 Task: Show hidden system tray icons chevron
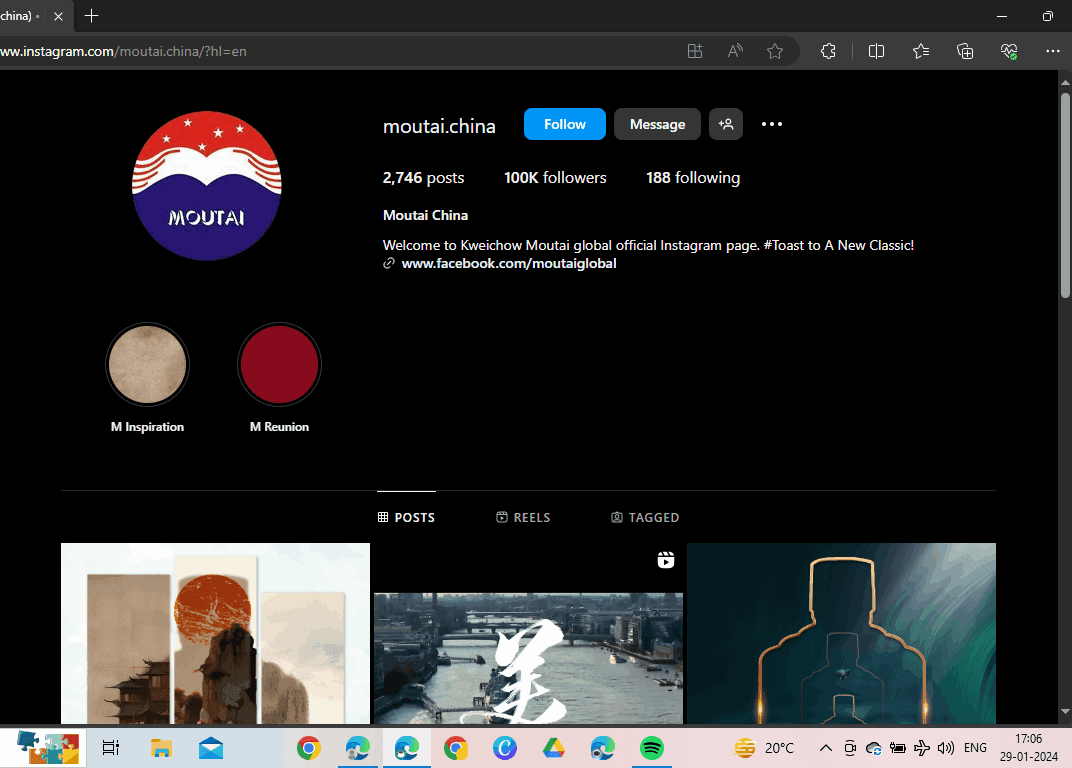tap(825, 748)
